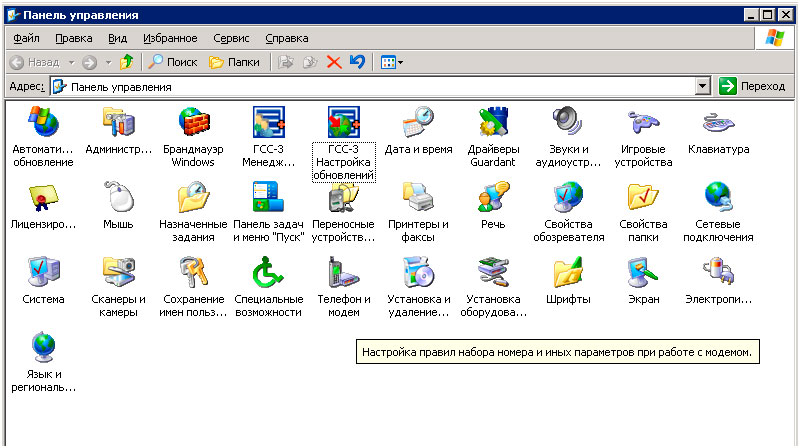The width and height of the screenshot is (800, 448).
Task: Maximize the Панель управления window
Action: (x=767, y=15)
